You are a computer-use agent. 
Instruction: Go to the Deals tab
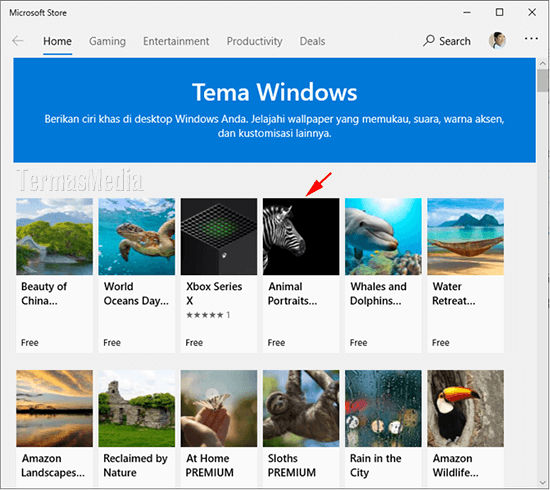312,41
